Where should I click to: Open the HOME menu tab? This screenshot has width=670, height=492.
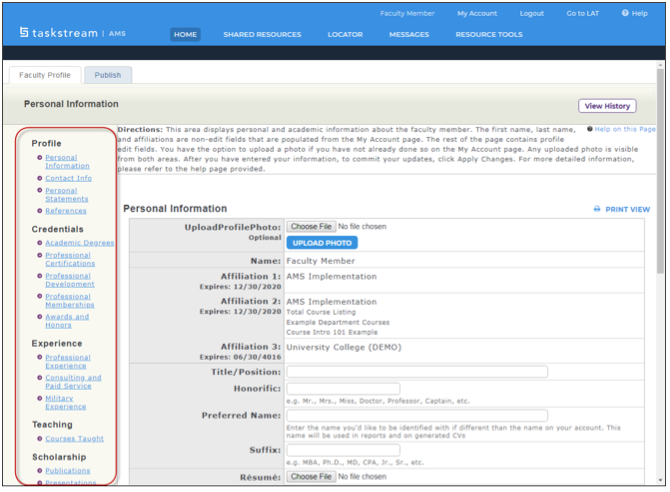185,35
